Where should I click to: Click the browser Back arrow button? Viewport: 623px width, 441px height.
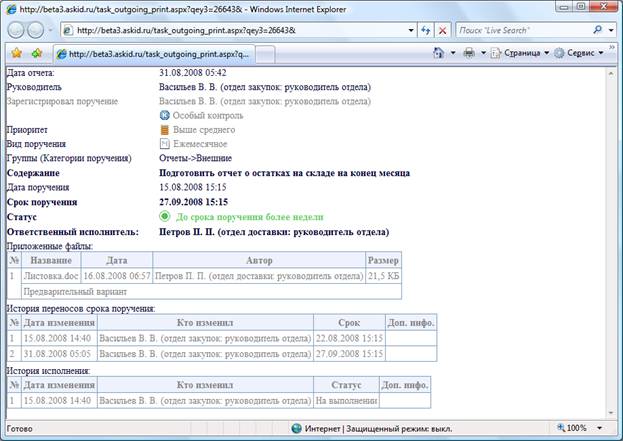pyautogui.click(x=15, y=30)
